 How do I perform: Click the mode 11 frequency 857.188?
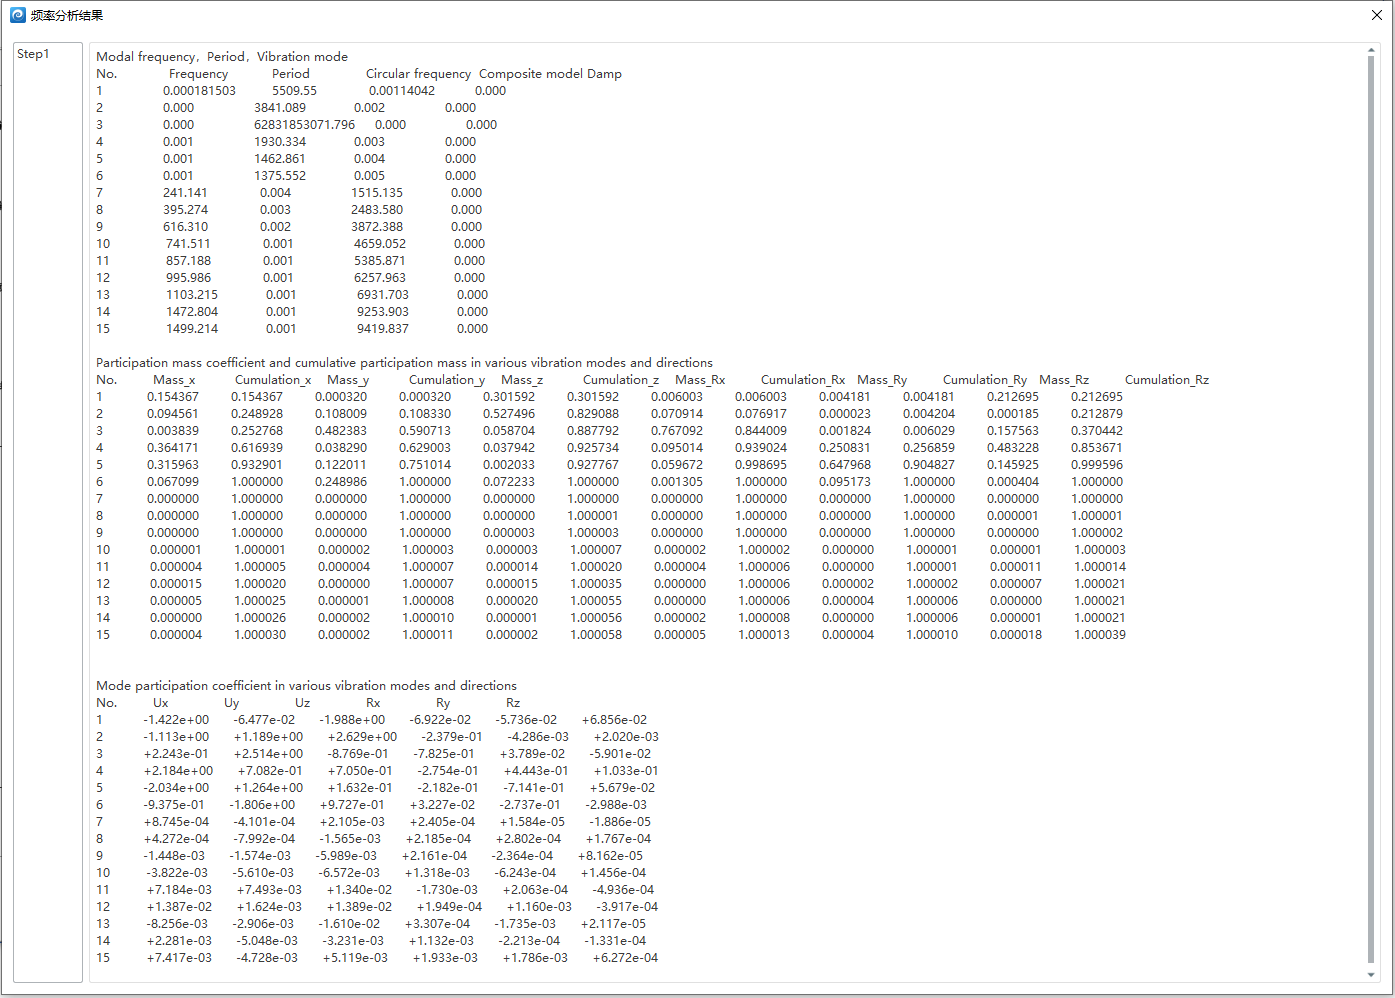pyautogui.click(x=189, y=261)
